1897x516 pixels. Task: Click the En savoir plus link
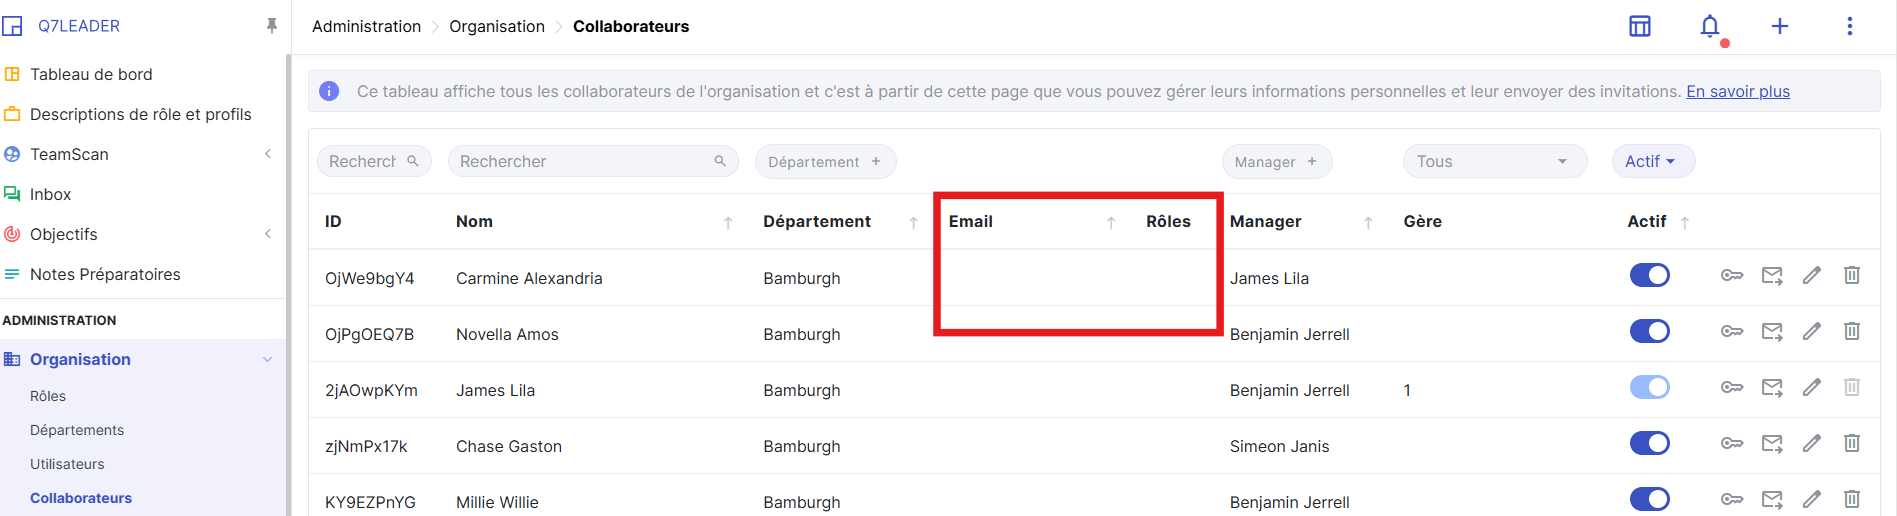pos(1737,91)
